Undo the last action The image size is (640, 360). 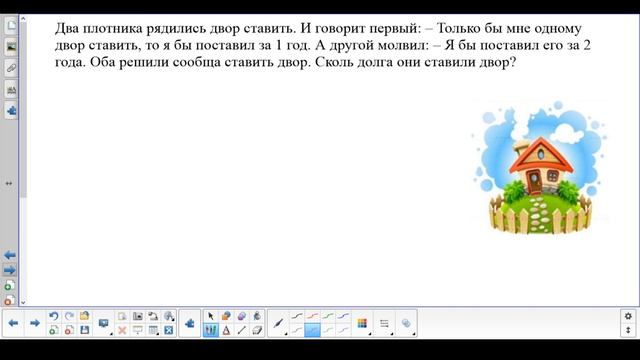click(53, 316)
